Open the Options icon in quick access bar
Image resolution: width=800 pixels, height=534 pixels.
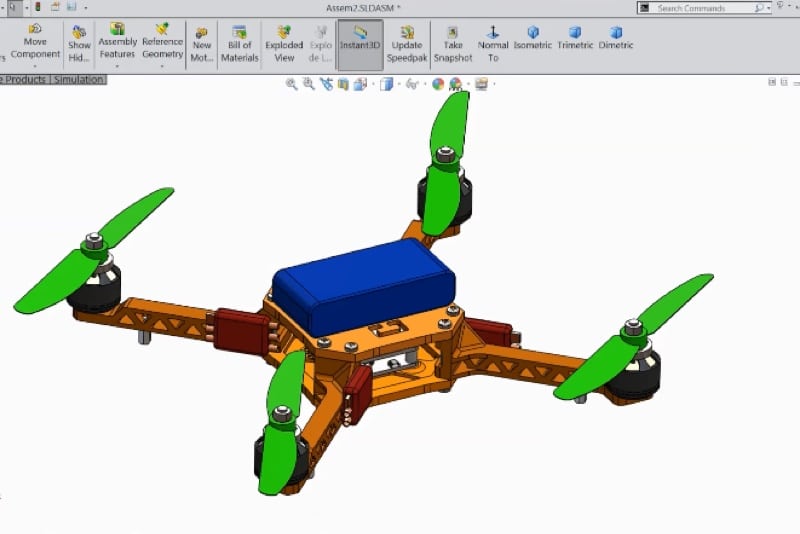(72, 7)
